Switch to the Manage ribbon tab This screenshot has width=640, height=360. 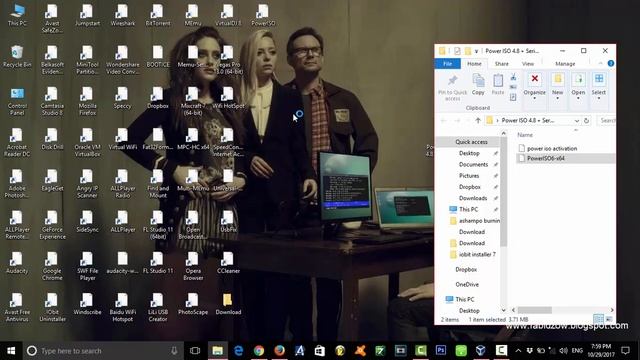(x=565, y=64)
